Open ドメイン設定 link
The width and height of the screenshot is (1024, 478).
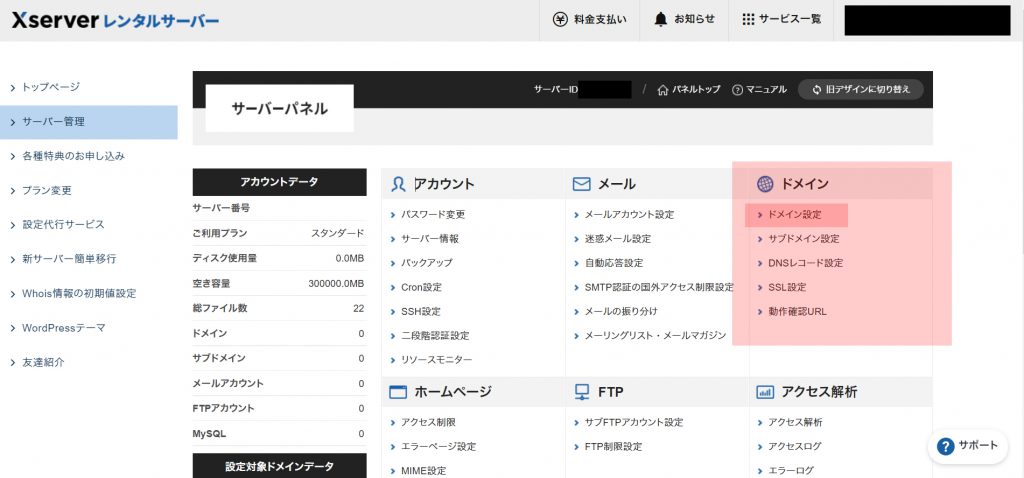[x=794, y=215]
